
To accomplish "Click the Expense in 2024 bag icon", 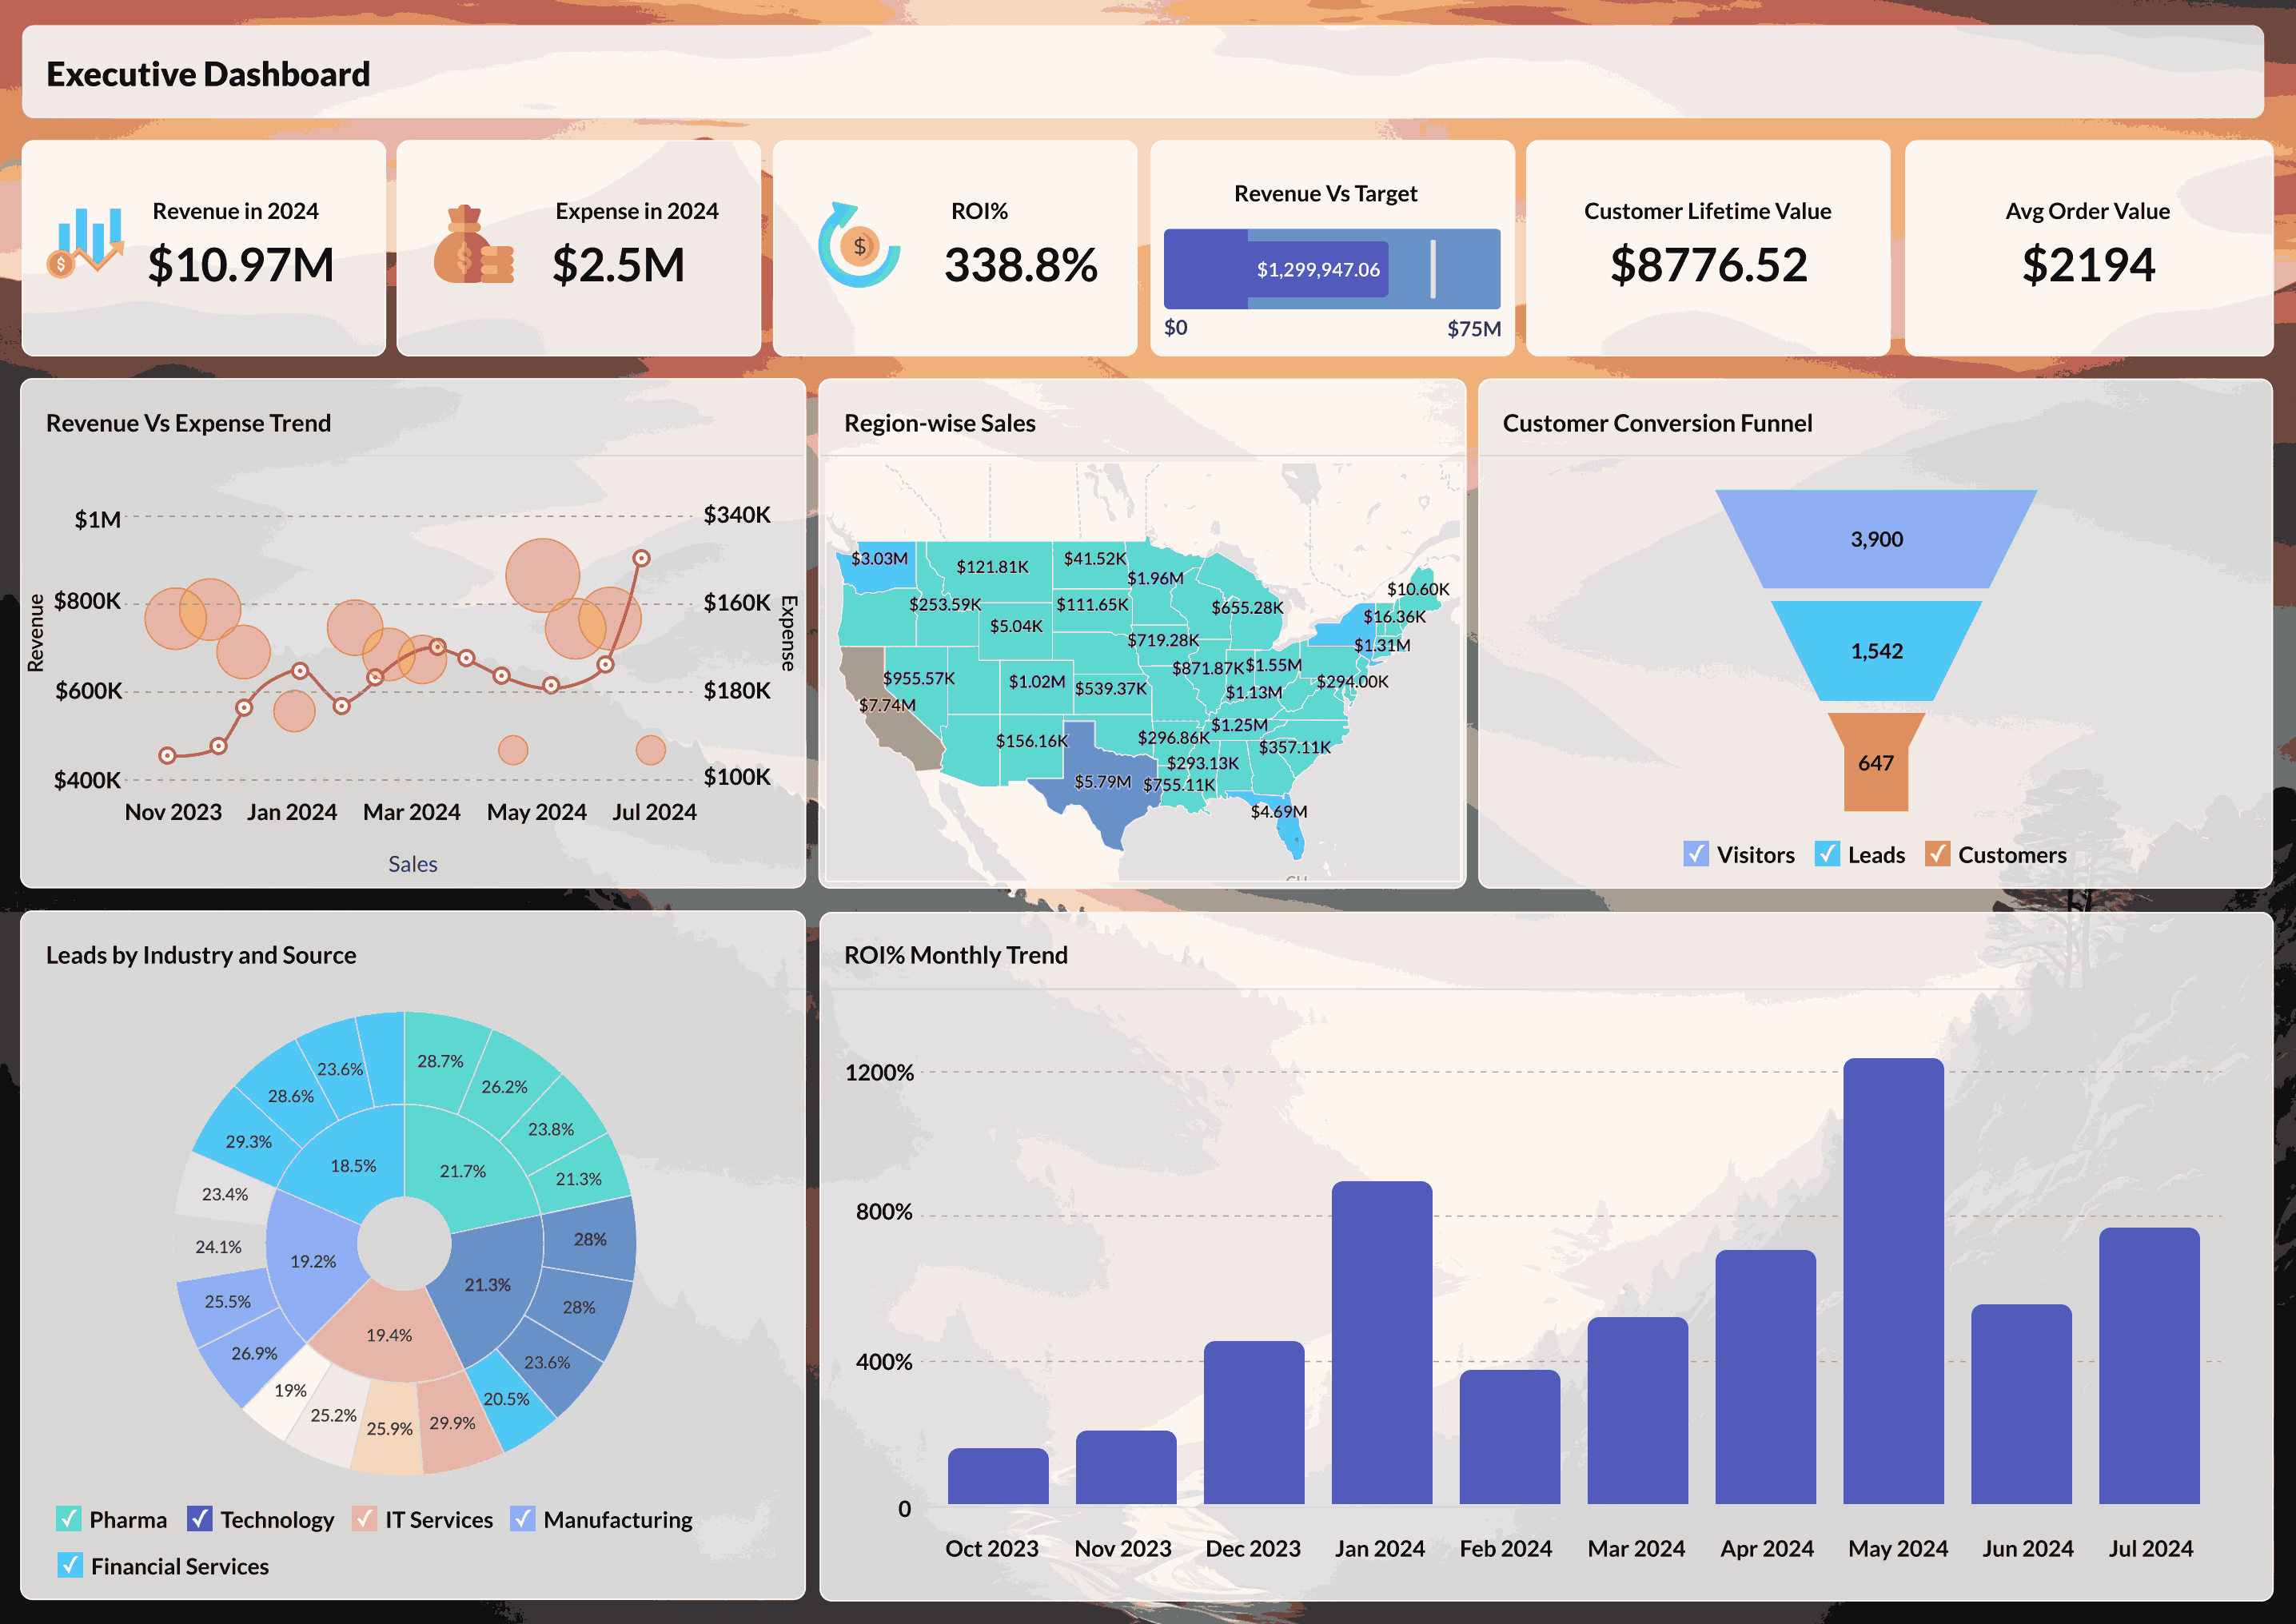I will 471,246.
